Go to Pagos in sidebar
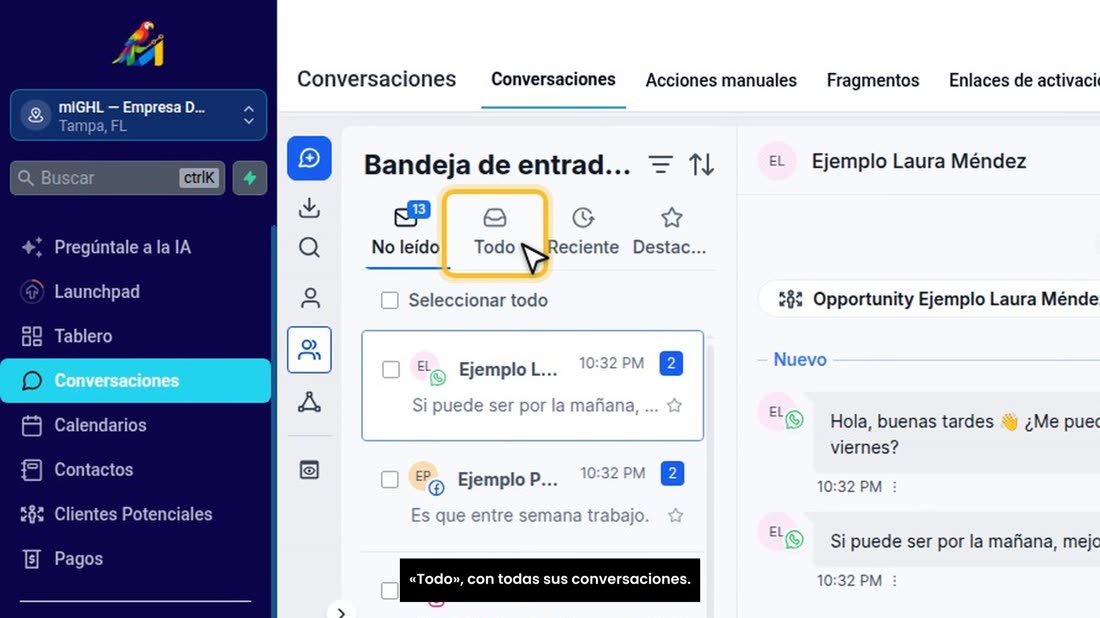 (x=79, y=558)
